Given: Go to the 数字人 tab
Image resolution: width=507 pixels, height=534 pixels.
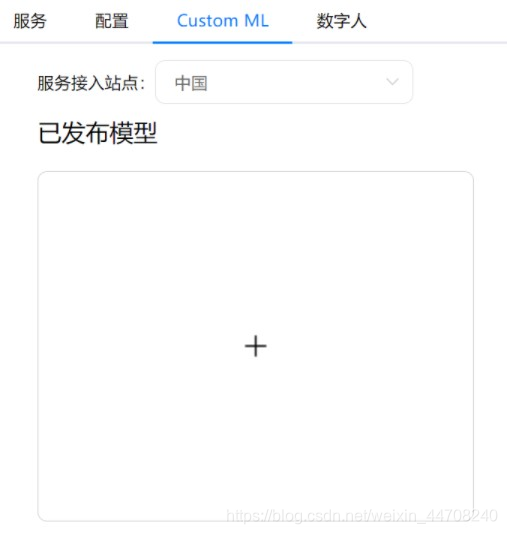Looking at the screenshot, I should click(x=342, y=21).
